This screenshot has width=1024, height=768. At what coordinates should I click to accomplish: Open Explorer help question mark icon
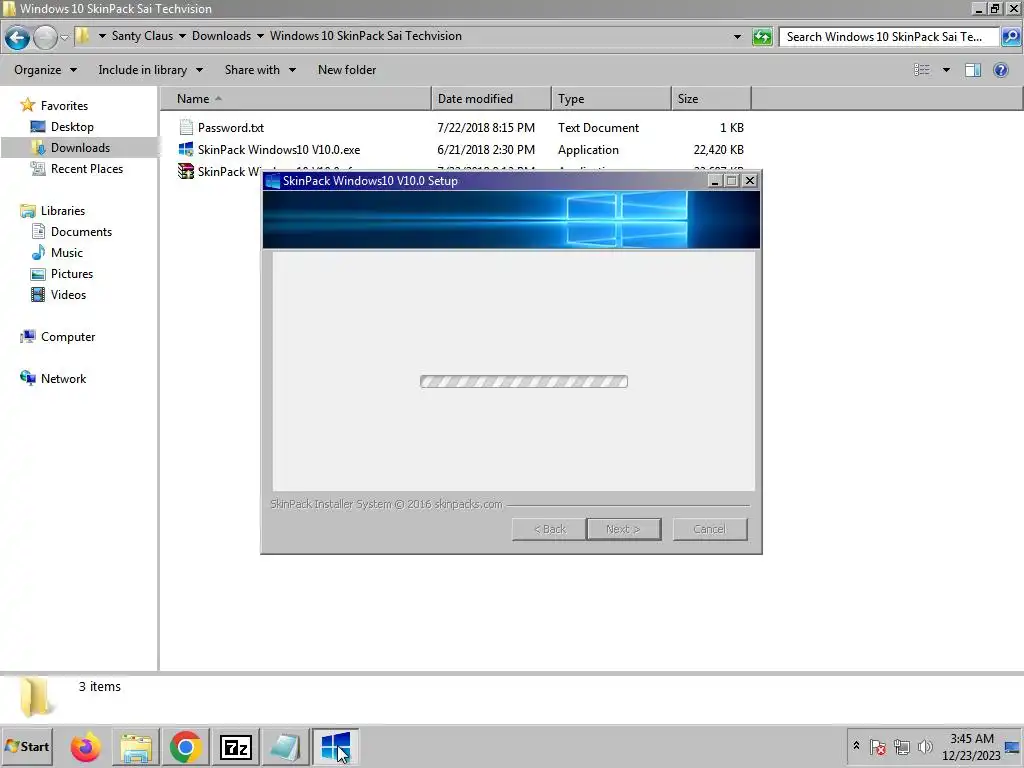[x=1000, y=70]
